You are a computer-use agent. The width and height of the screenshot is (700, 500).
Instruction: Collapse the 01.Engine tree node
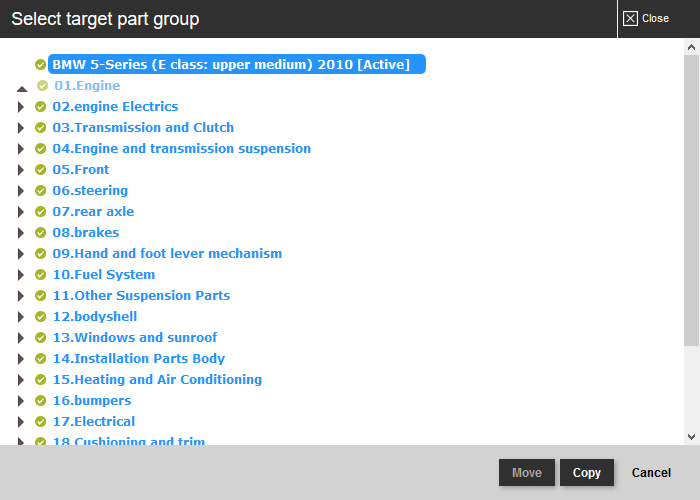point(22,89)
